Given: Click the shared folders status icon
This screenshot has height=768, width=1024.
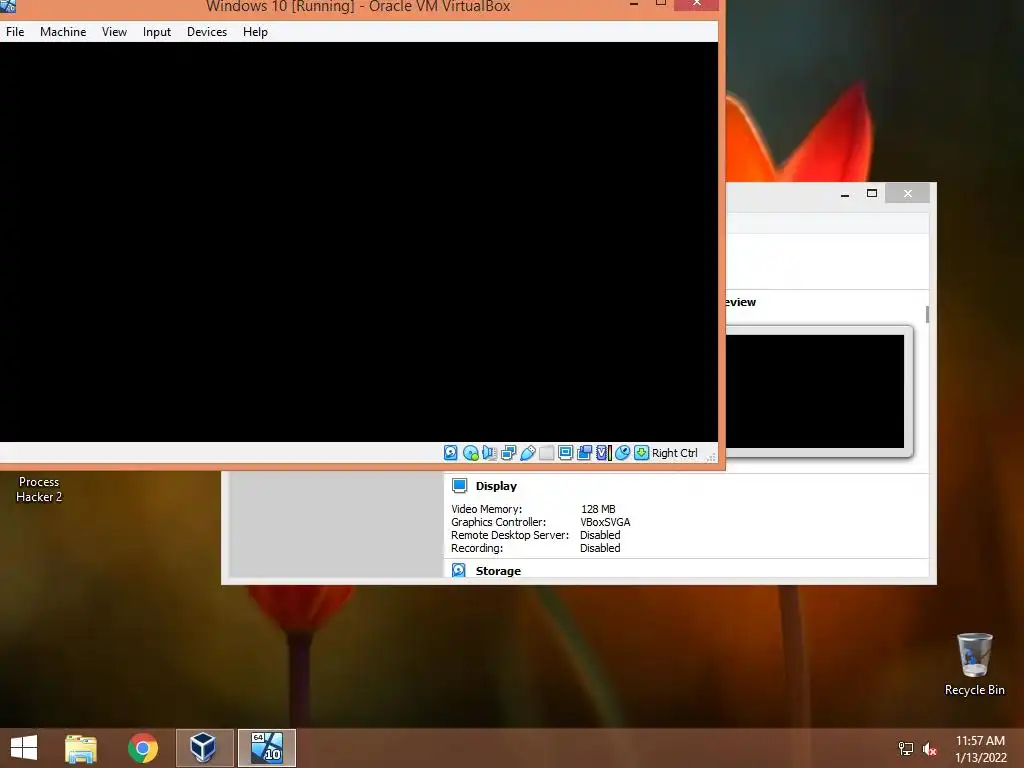Looking at the screenshot, I should coord(547,453).
